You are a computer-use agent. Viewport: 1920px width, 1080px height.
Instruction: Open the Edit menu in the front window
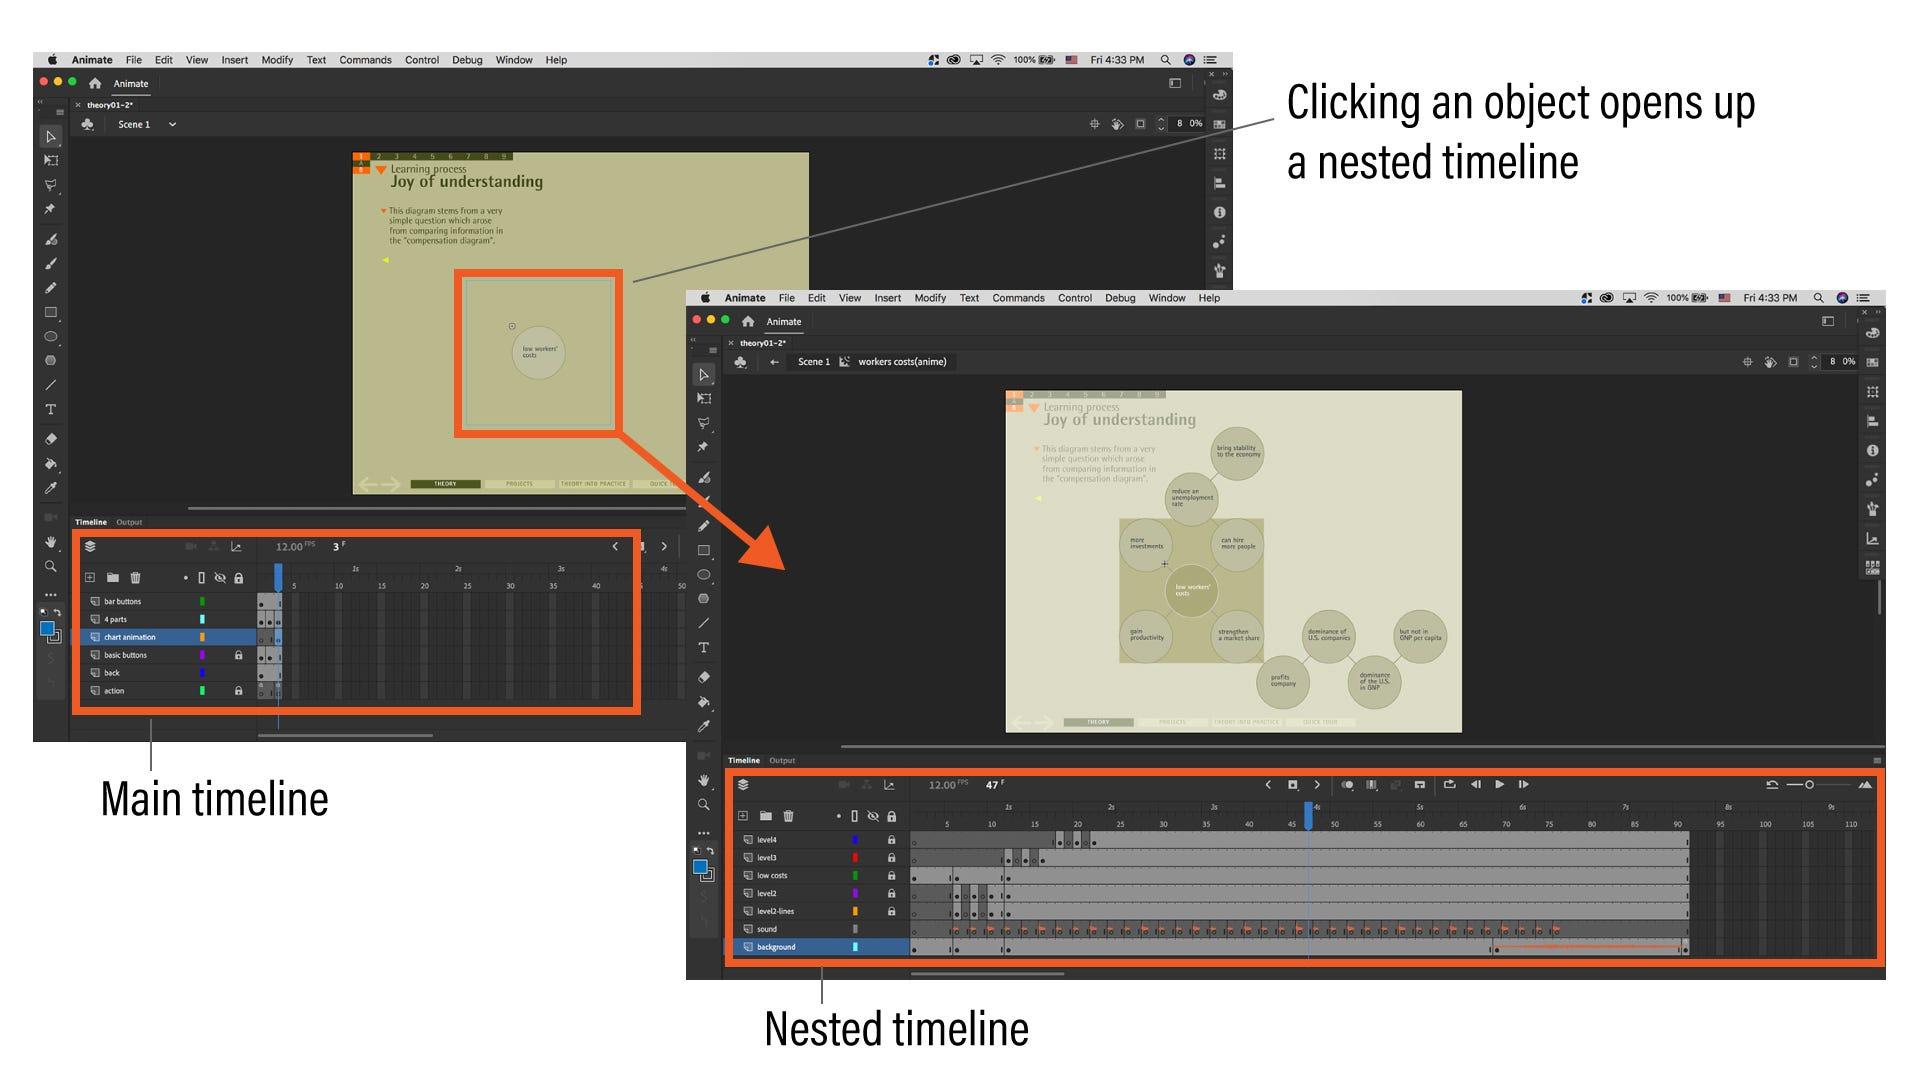817,298
